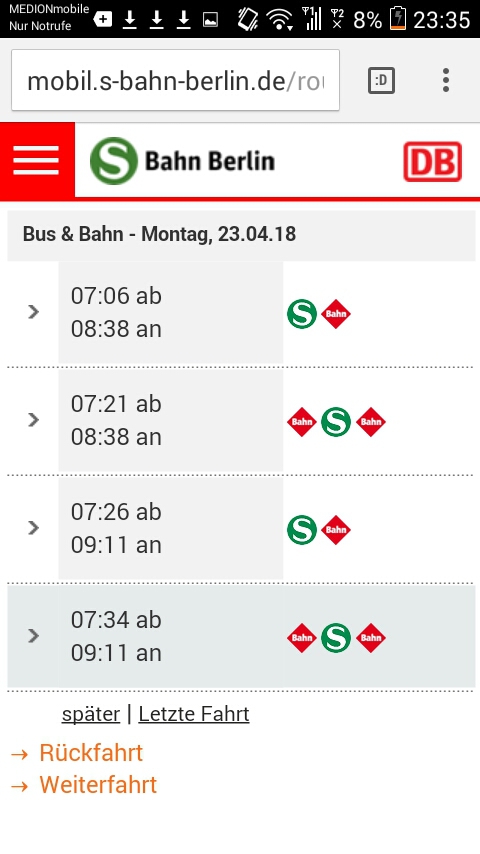Open the red hamburger menu
This screenshot has height=854, width=480.
coord(37,160)
